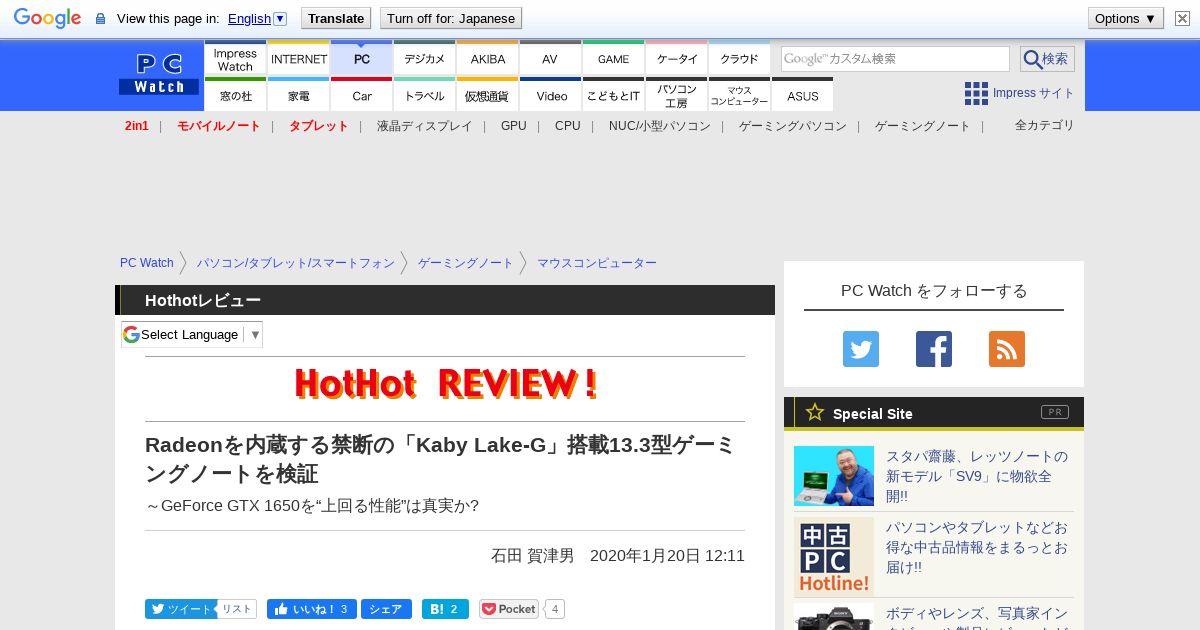Go to the 2in1 category

(137, 126)
